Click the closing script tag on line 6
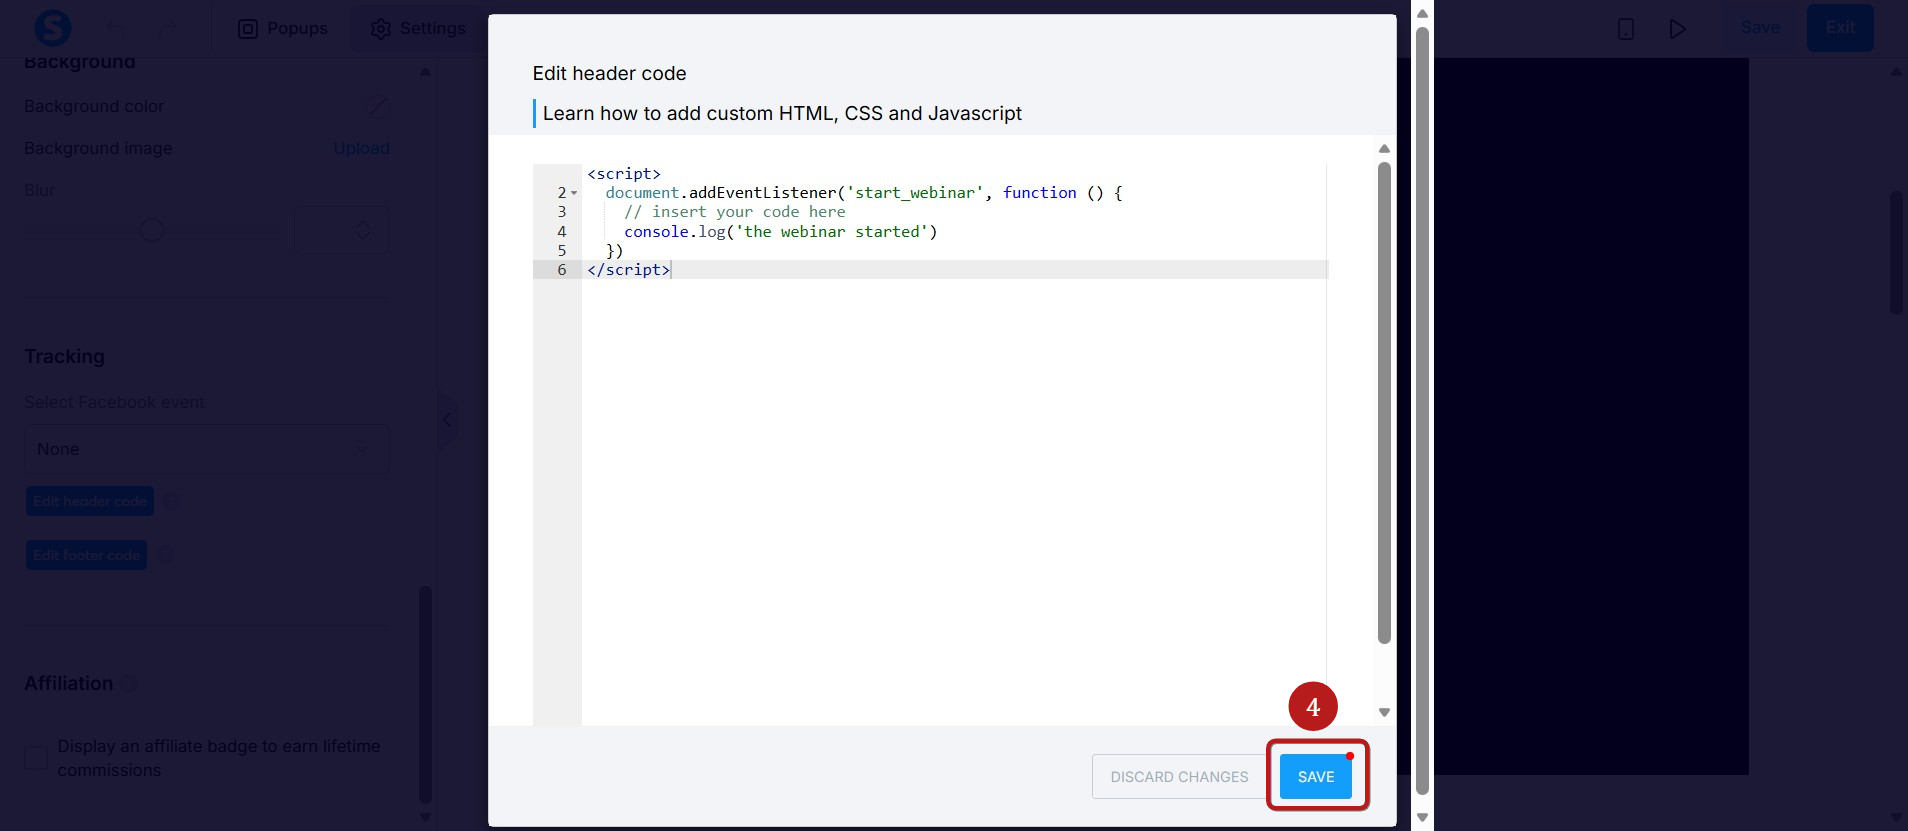This screenshot has width=1908, height=831. click(629, 270)
